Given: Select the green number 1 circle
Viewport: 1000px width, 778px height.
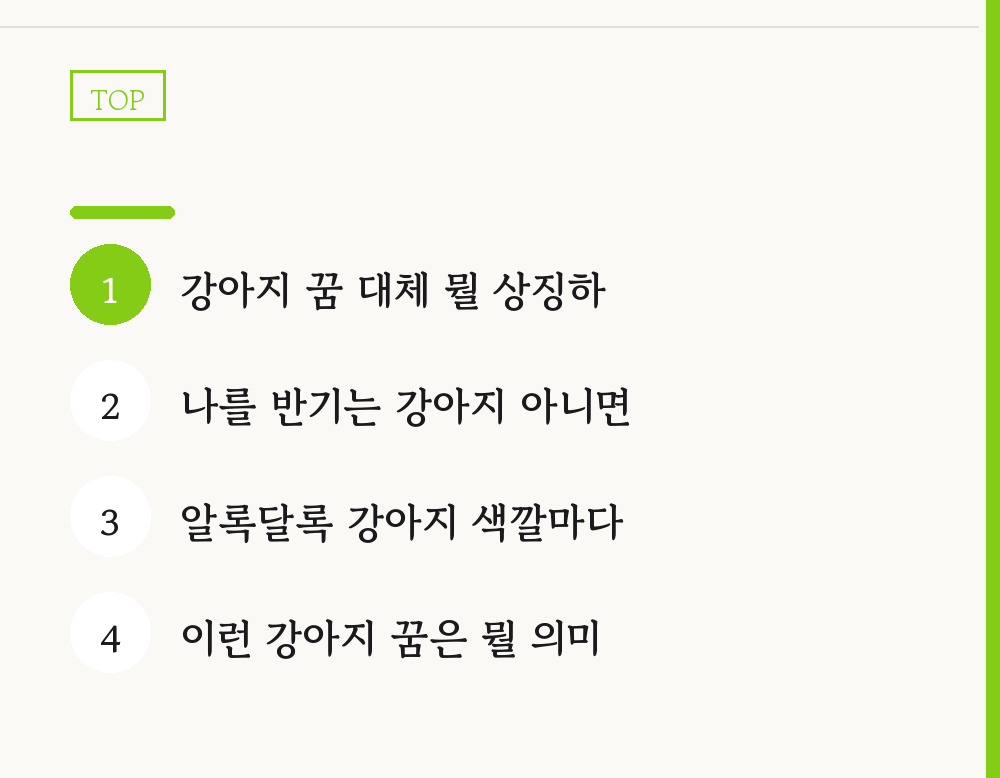Looking at the screenshot, I should click(x=110, y=284).
